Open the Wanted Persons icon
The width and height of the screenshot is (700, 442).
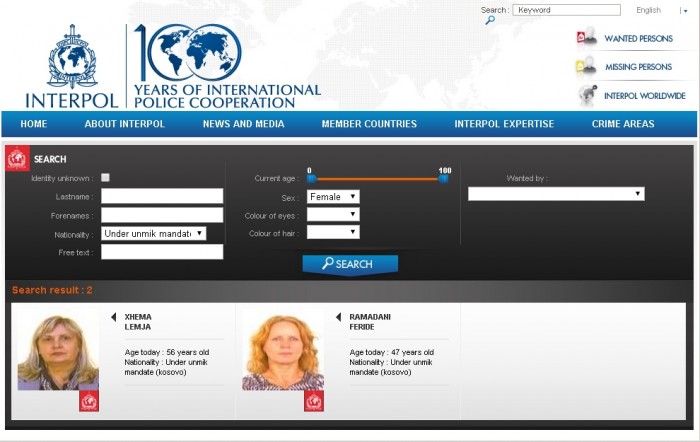(x=586, y=38)
